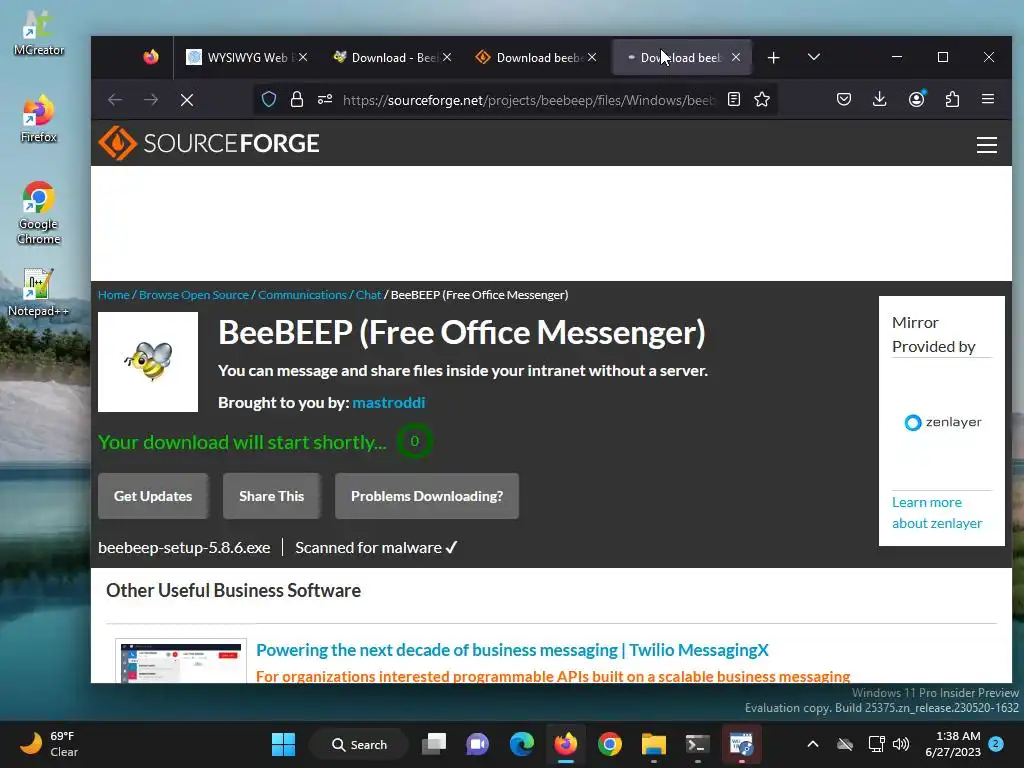Open the Notepad++ desktop shortcut
The image size is (1024, 768).
[38, 293]
